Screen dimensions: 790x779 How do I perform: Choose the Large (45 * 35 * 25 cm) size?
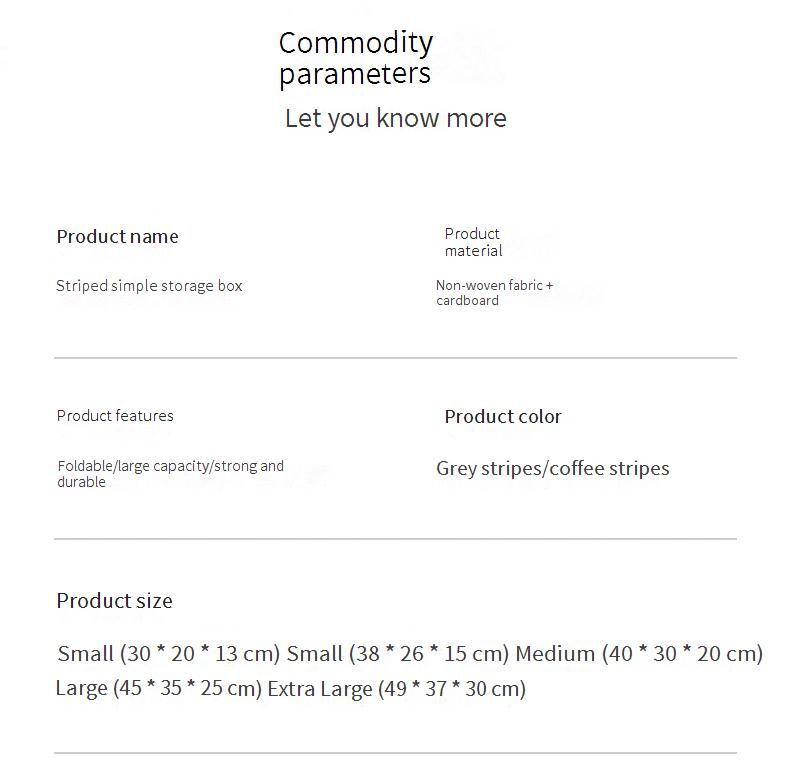click(x=158, y=689)
